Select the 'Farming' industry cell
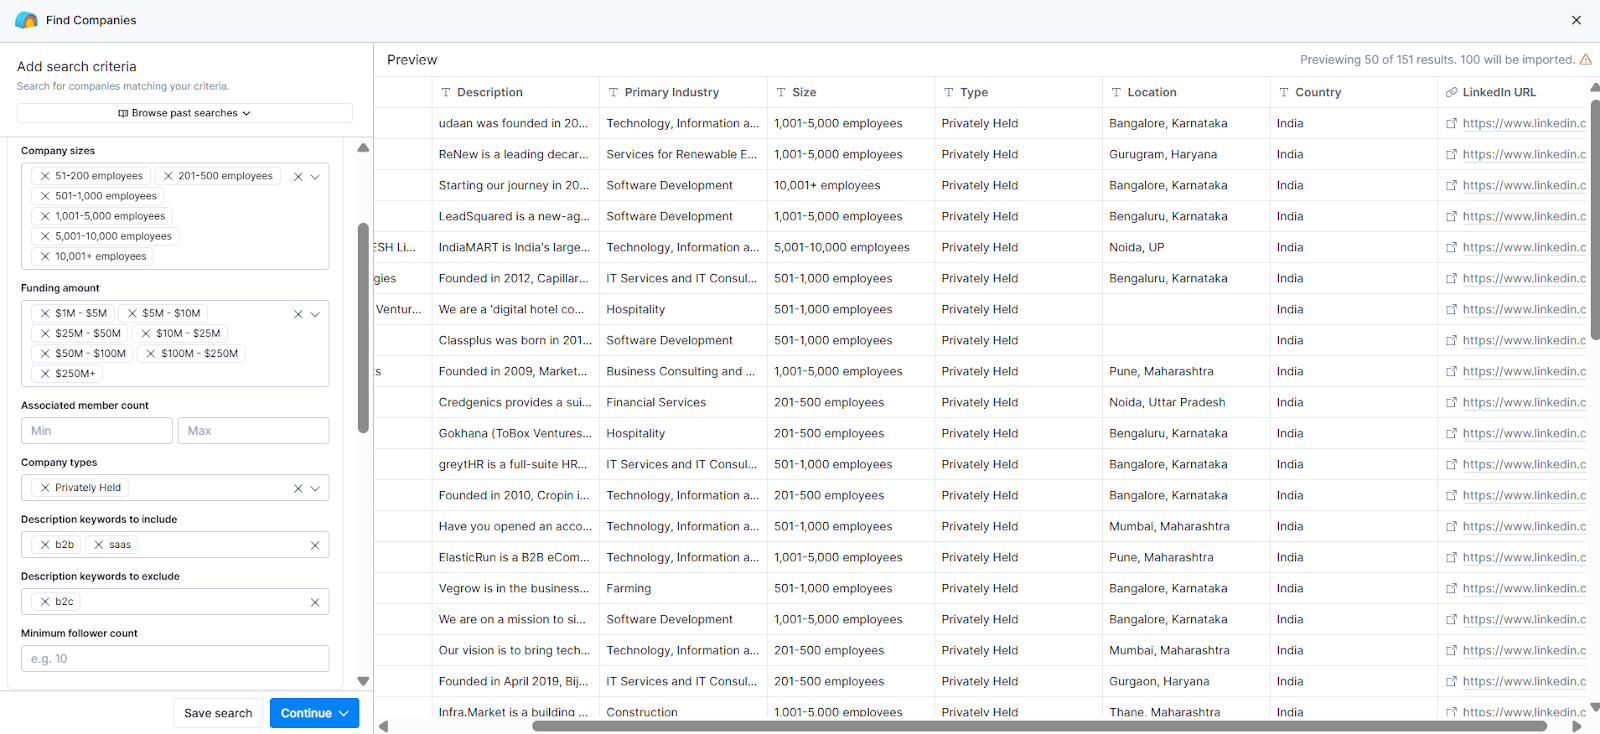This screenshot has width=1600, height=734. coord(683,589)
